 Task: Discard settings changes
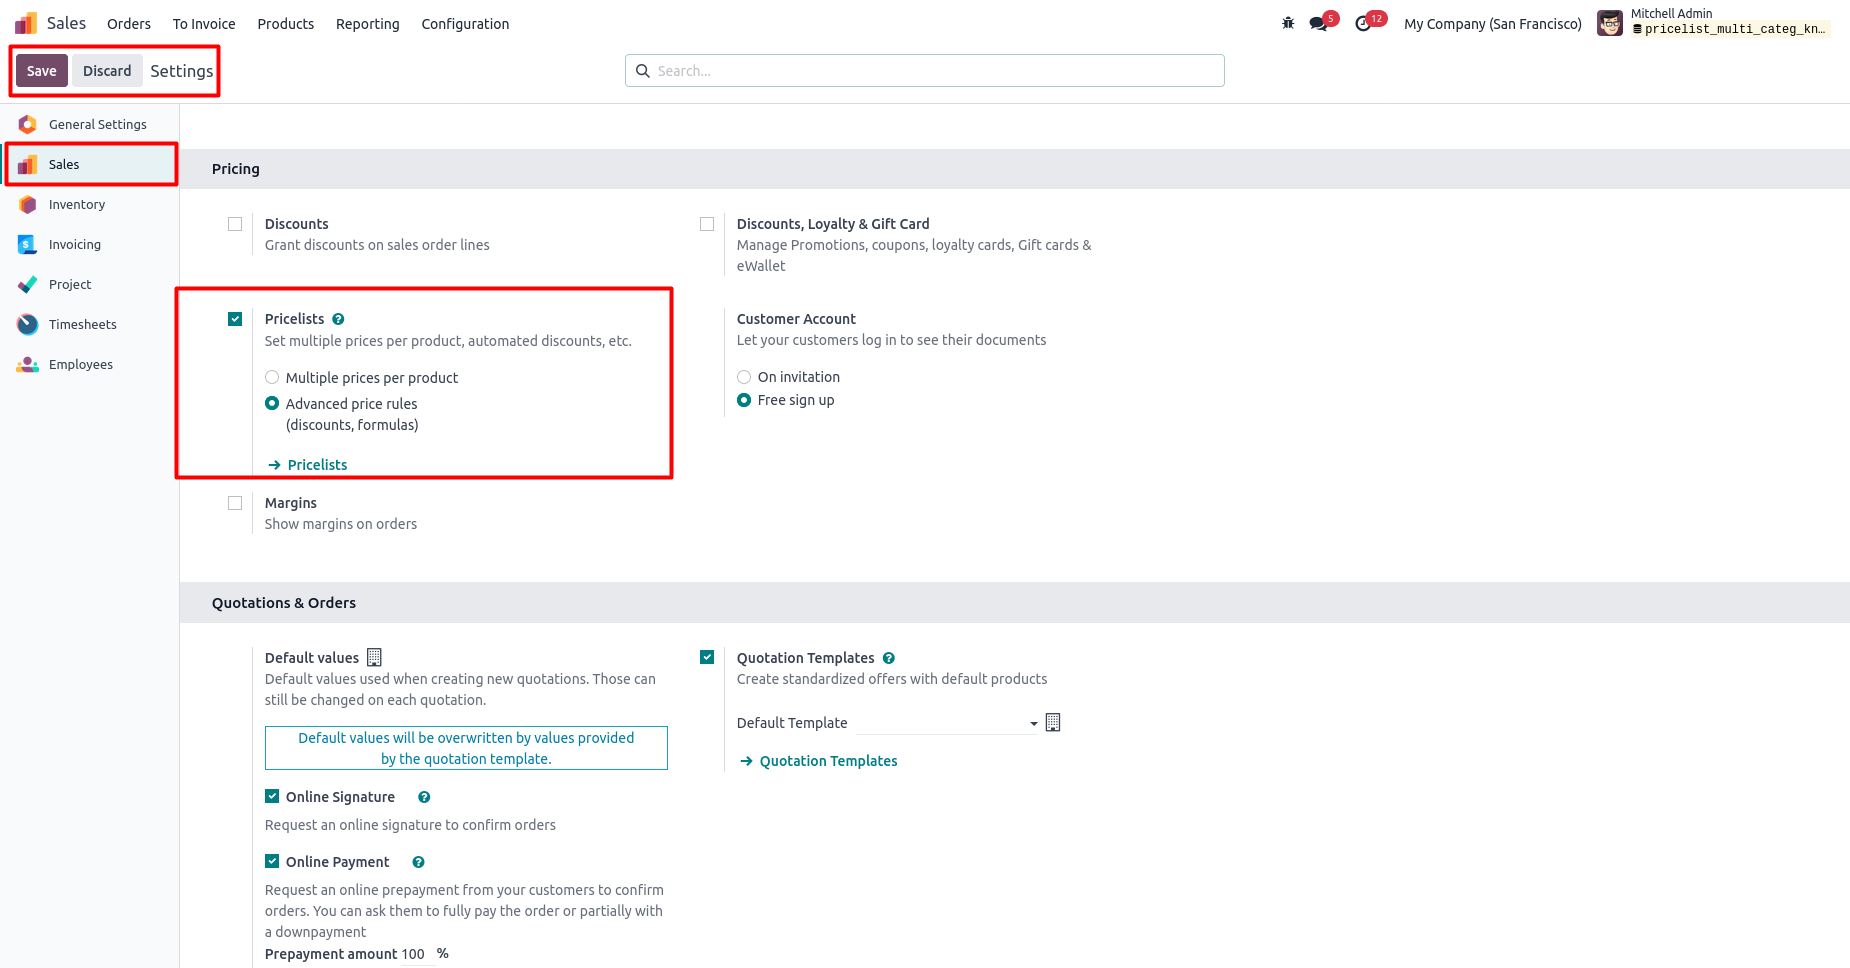click(x=107, y=71)
